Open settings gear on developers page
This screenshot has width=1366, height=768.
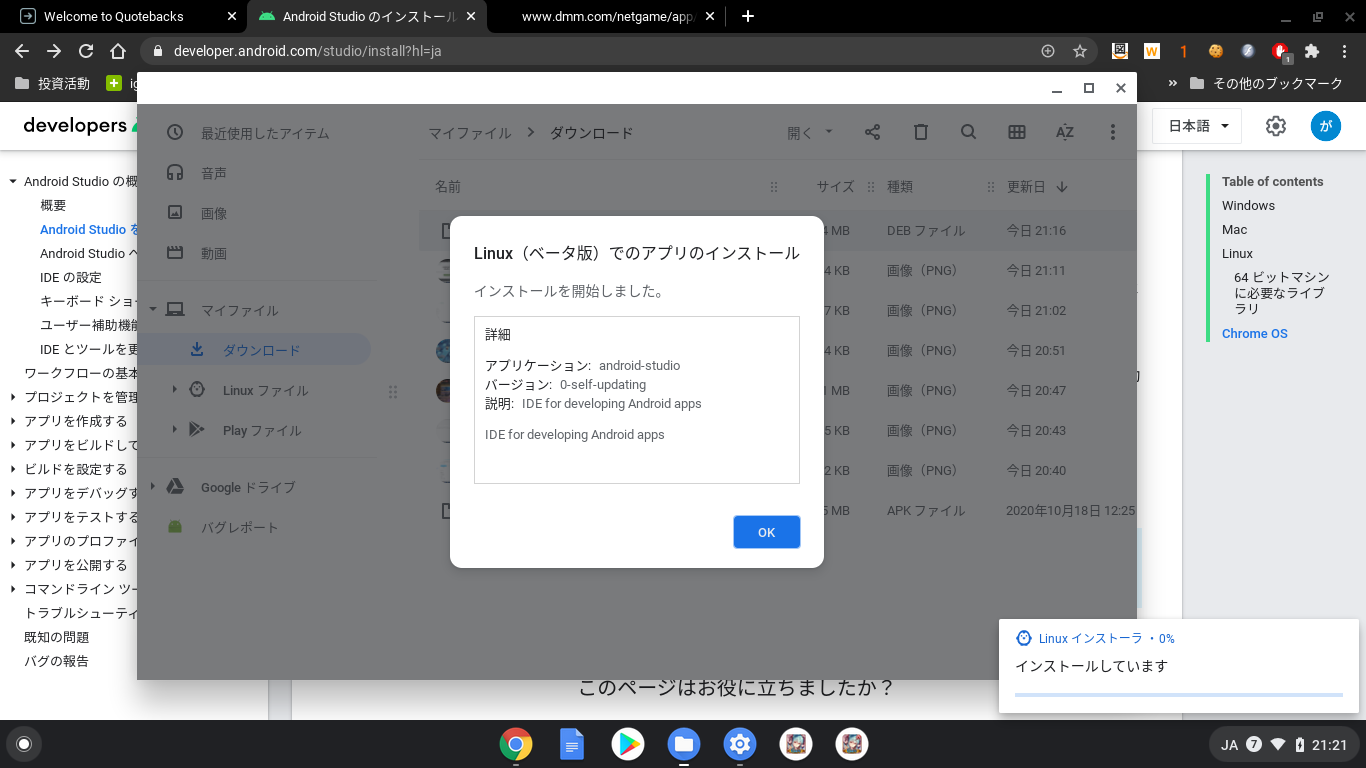1275,126
